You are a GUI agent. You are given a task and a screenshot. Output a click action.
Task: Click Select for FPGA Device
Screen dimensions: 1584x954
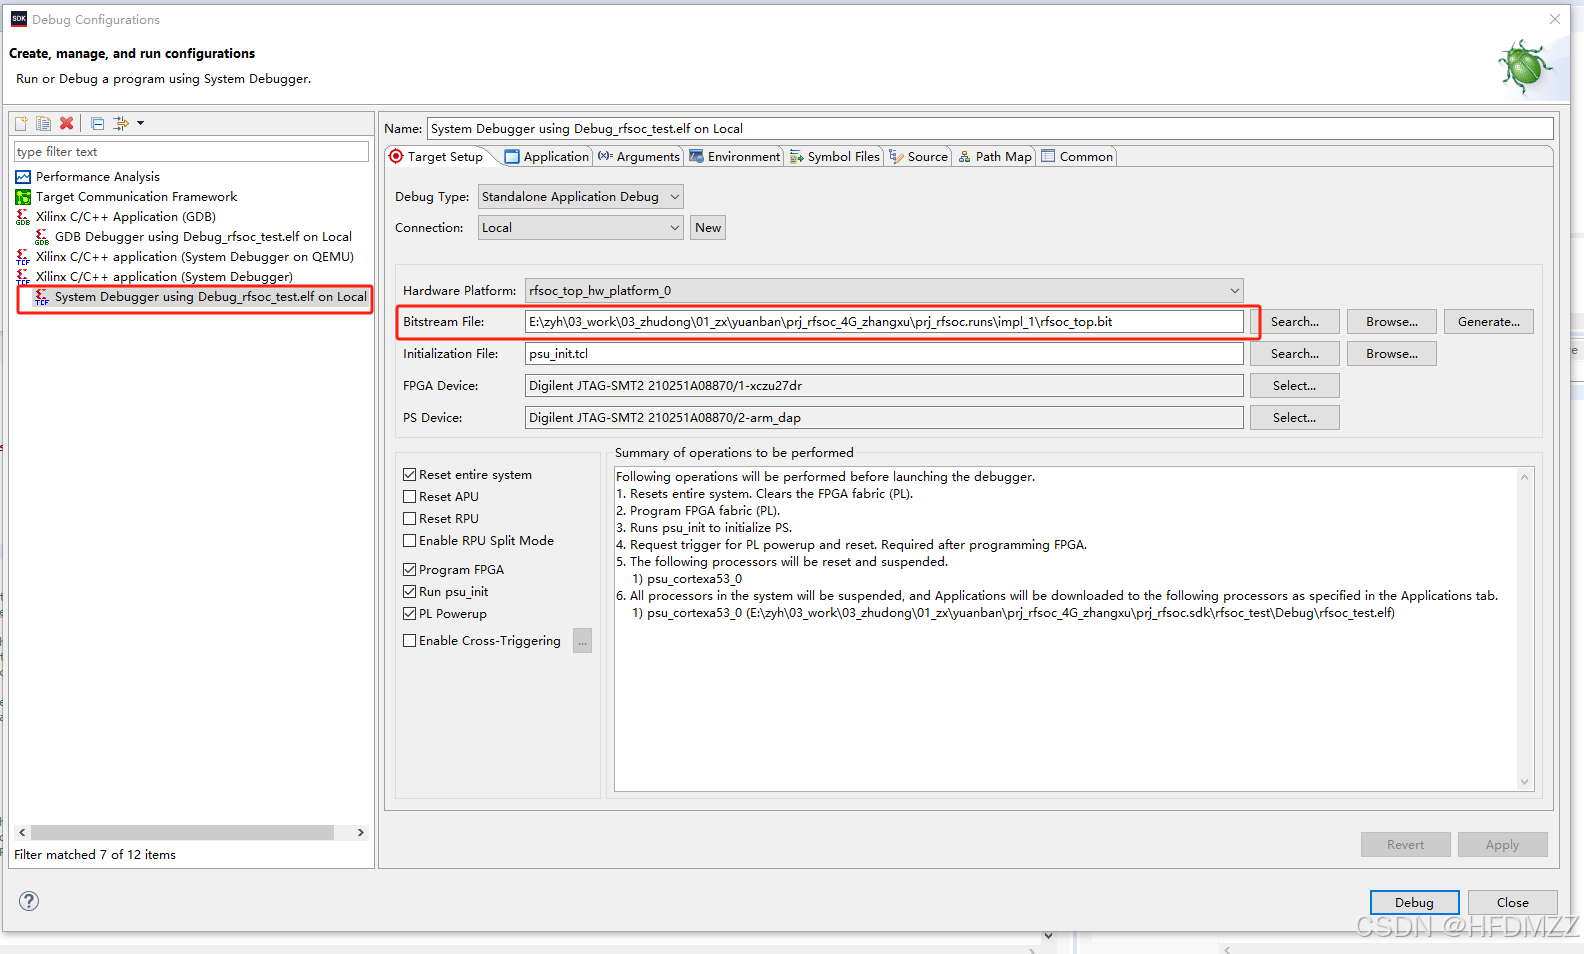tap(1295, 386)
